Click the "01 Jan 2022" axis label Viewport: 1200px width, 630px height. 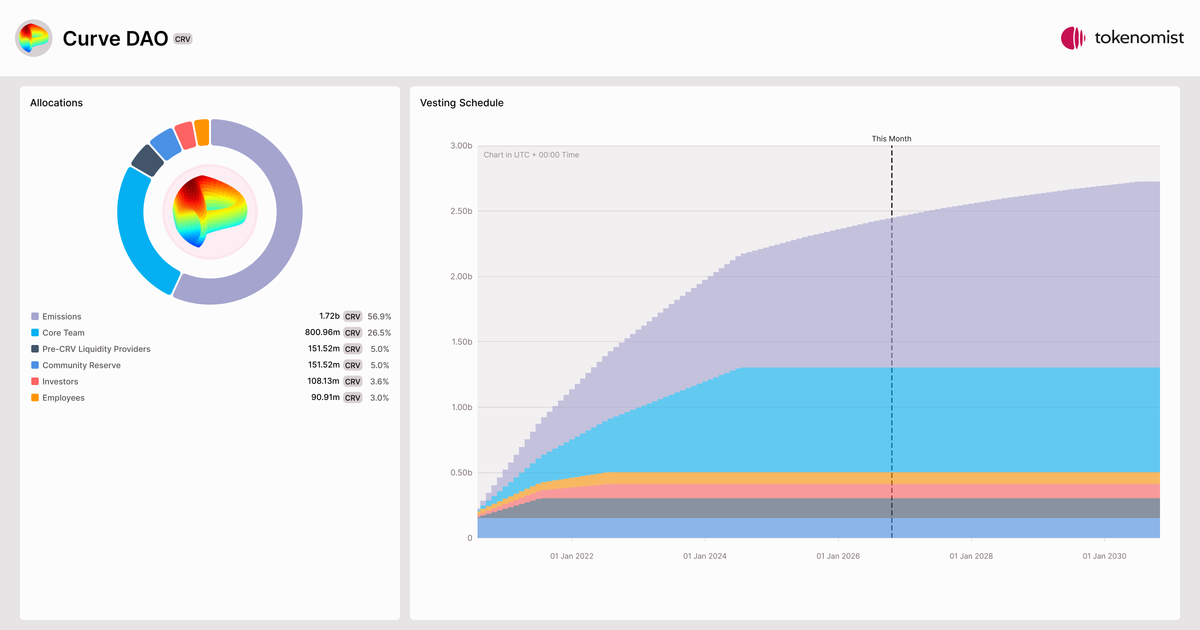[x=572, y=556]
